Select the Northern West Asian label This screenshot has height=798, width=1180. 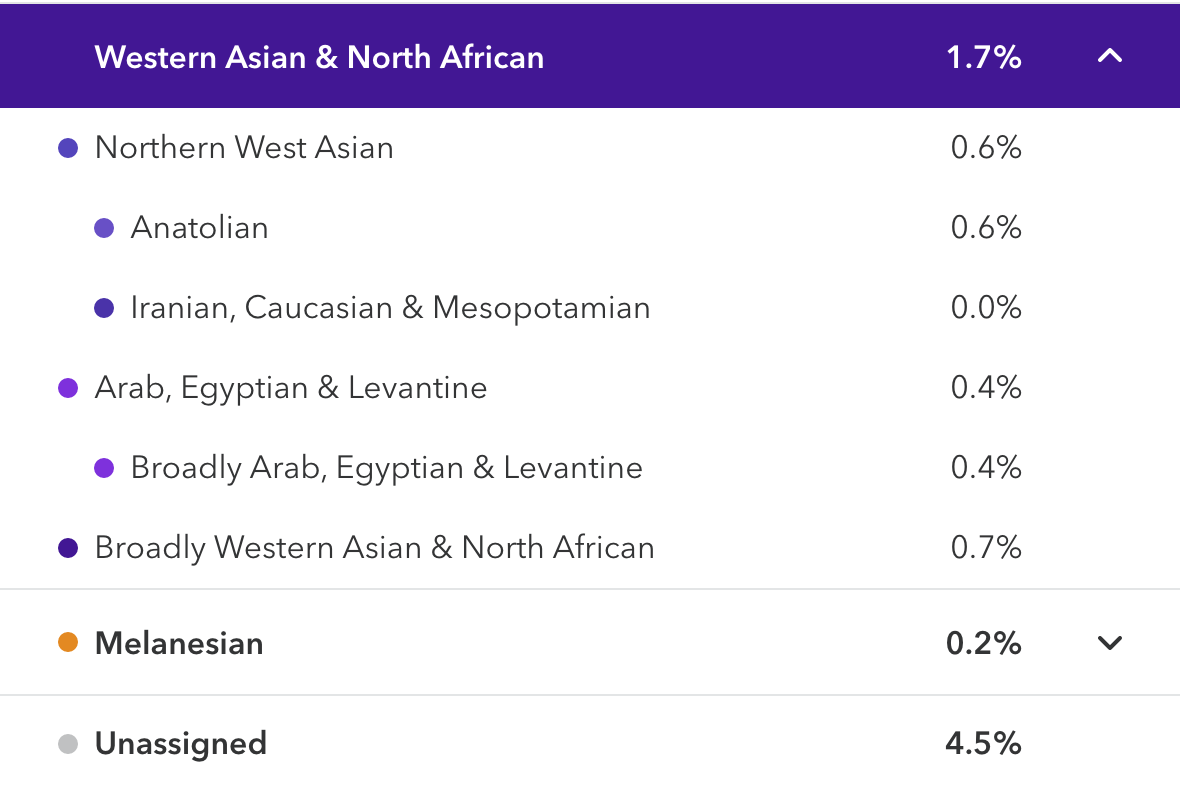click(244, 148)
